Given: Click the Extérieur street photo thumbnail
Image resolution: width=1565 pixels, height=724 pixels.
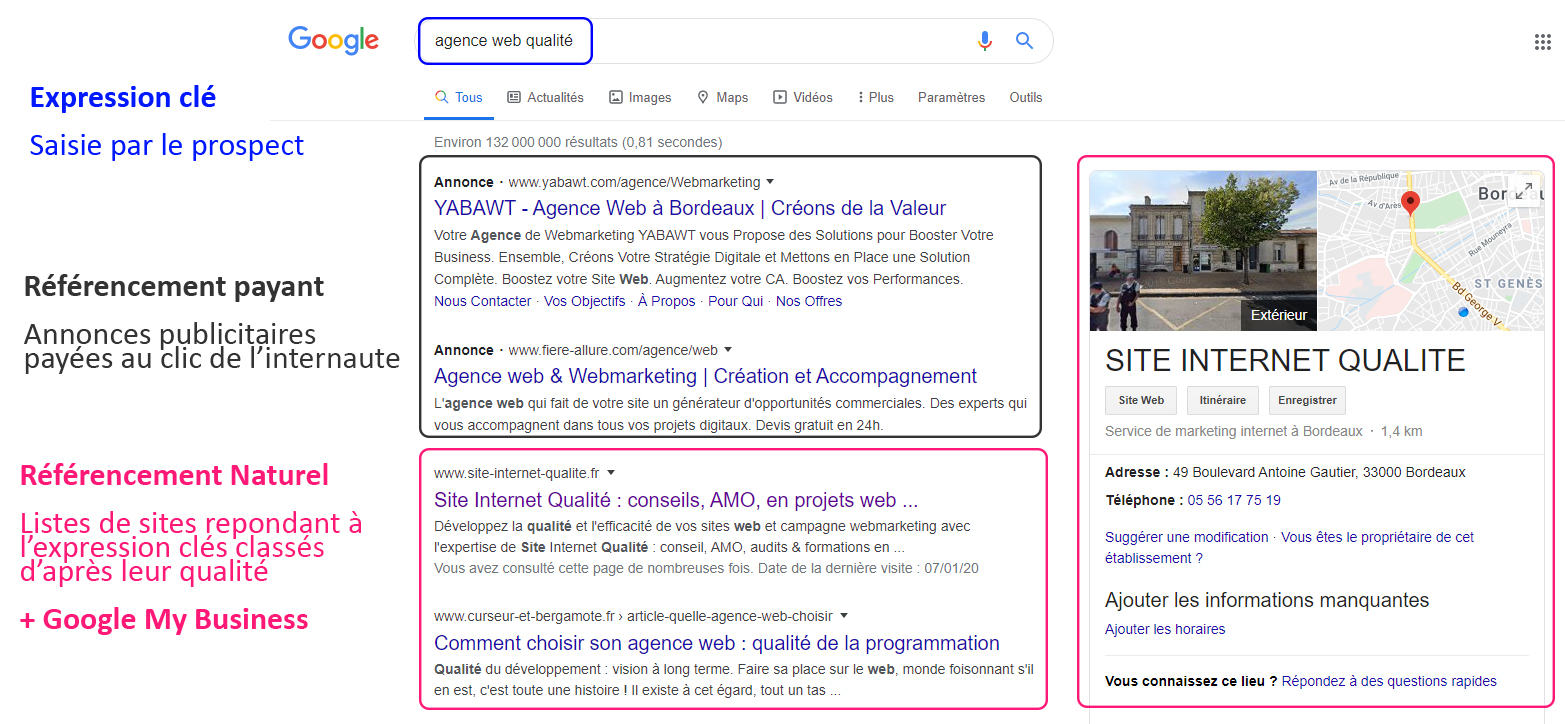Looking at the screenshot, I should 1203,251.
